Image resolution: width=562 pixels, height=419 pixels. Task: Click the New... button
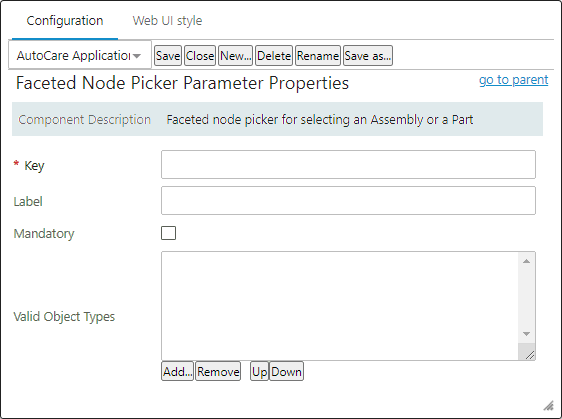[x=235, y=56]
